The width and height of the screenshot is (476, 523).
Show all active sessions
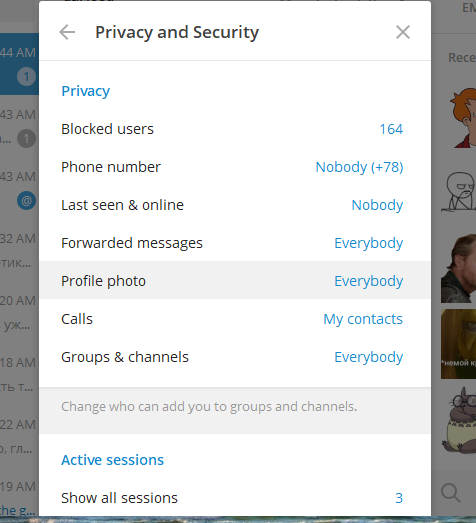coord(235,498)
